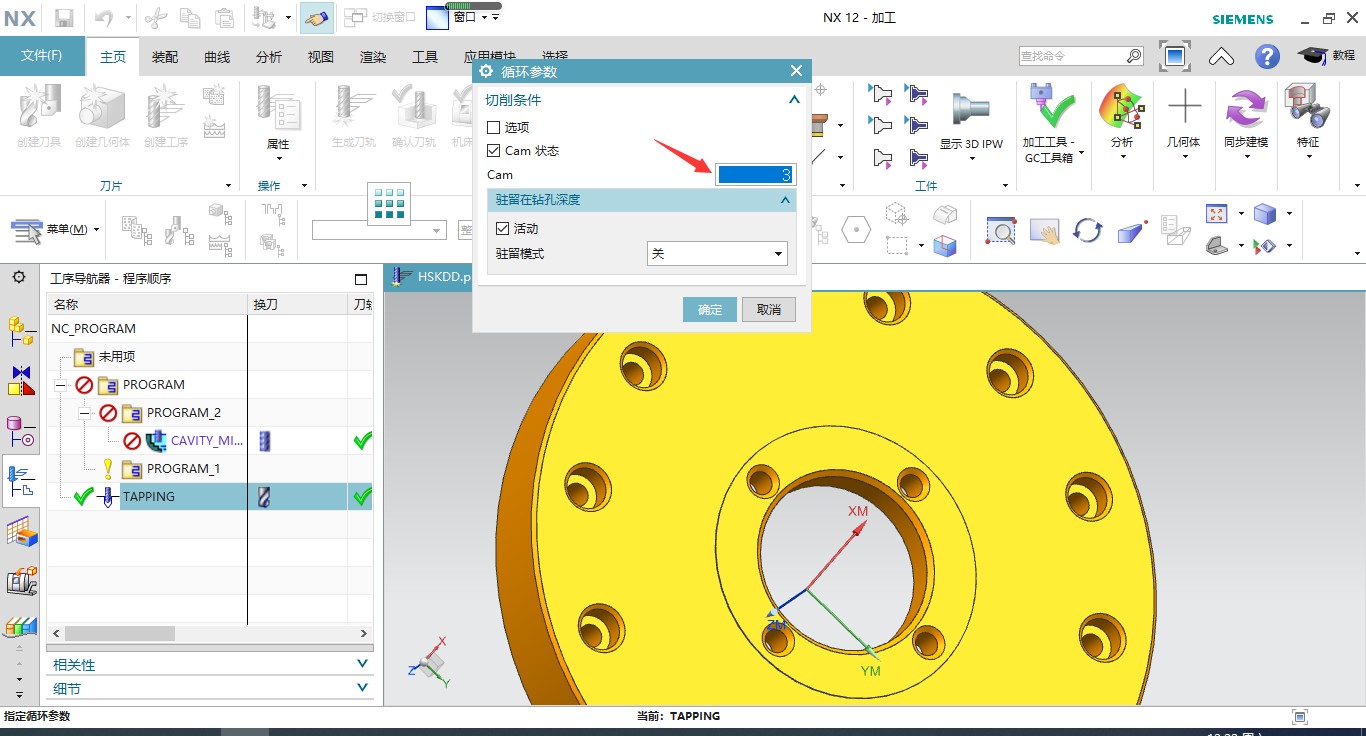This screenshot has width=1366, height=736.
Task: Click the Generate Tool Path (生成刀轨) icon
Action: [353, 115]
